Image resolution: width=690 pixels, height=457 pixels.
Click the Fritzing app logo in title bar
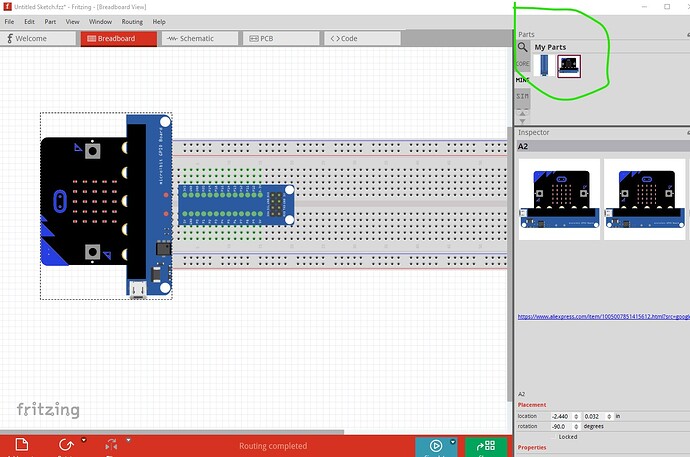(7, 7)
